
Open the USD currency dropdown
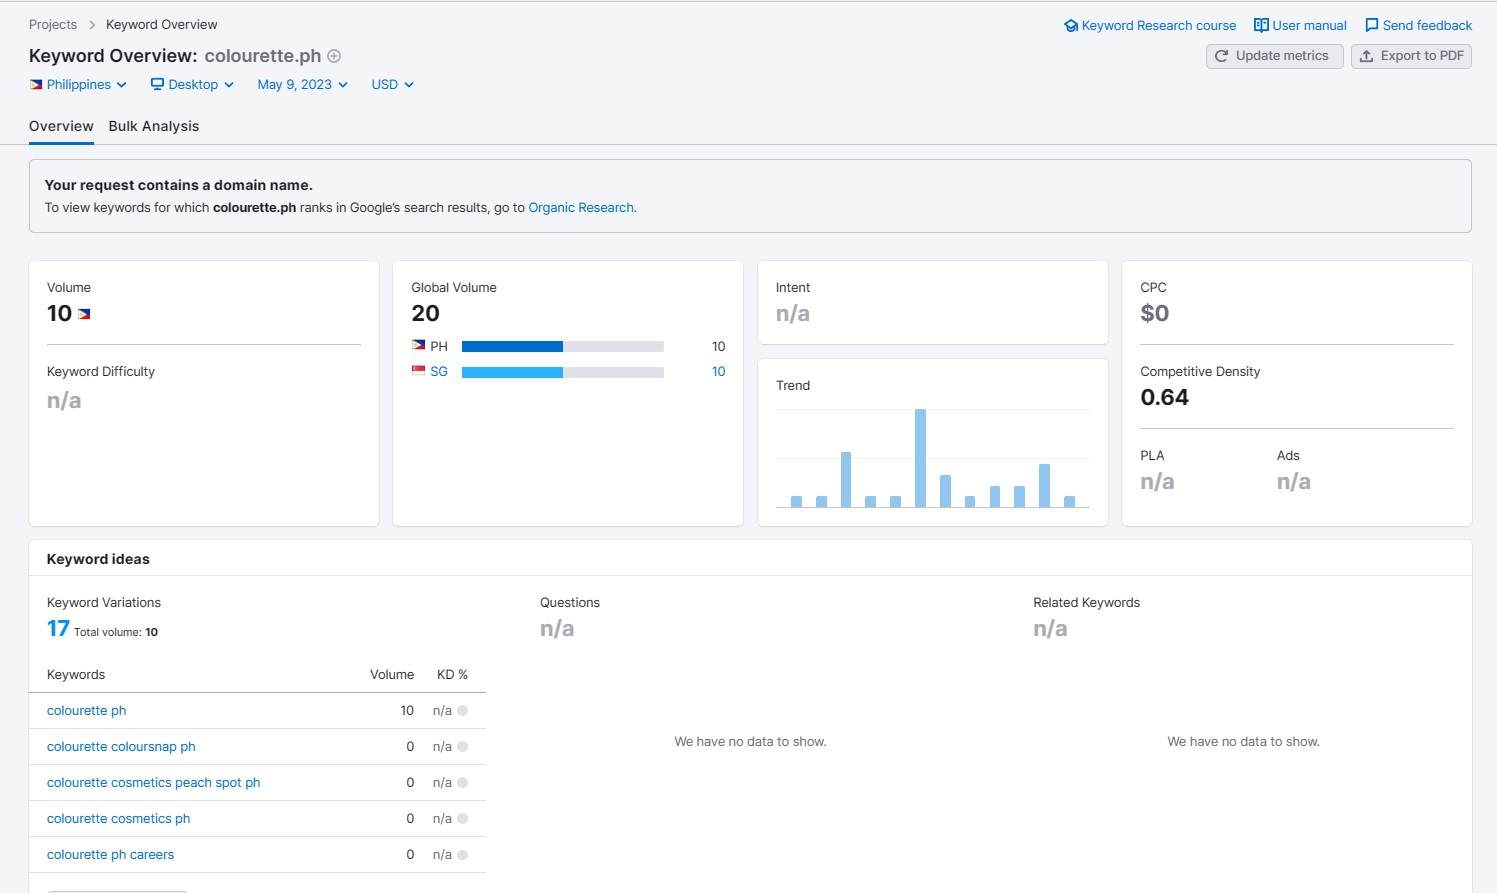392,85
